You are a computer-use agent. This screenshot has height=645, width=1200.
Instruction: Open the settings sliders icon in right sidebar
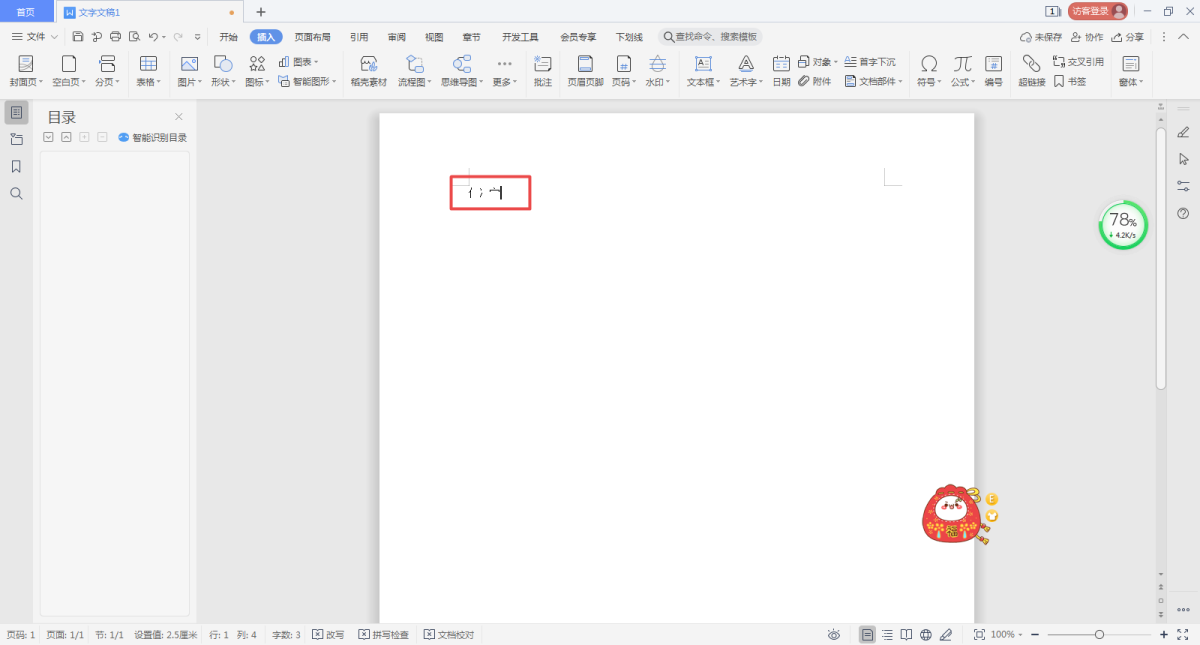click(x=1183, y=186)
